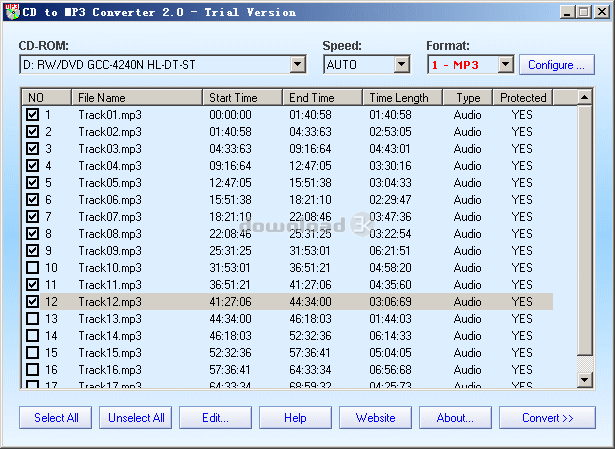Uncheck the Track01.mp3 checkbox
The height and width of the screenshot is (449, 615).
tap(33, 115)
